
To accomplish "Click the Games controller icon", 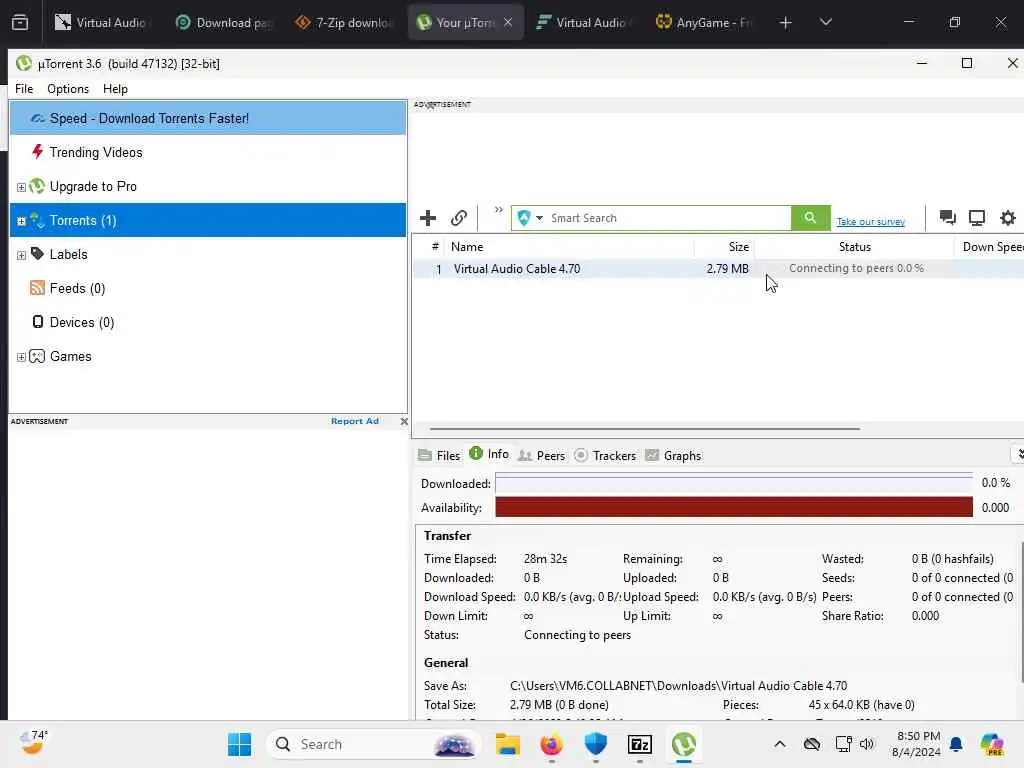I will pos(37,356).
